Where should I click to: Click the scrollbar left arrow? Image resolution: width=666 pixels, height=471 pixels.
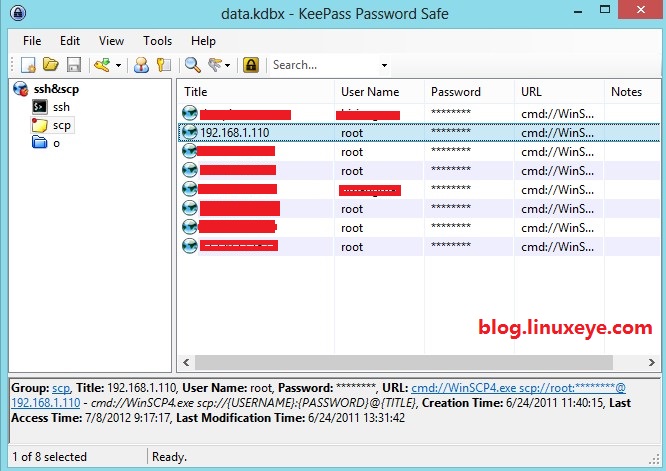click(186, 362)
